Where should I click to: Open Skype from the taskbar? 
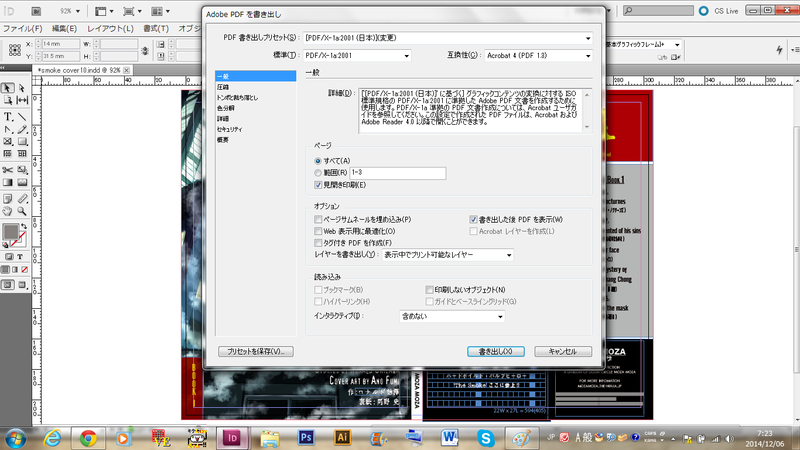click(486, 438)
